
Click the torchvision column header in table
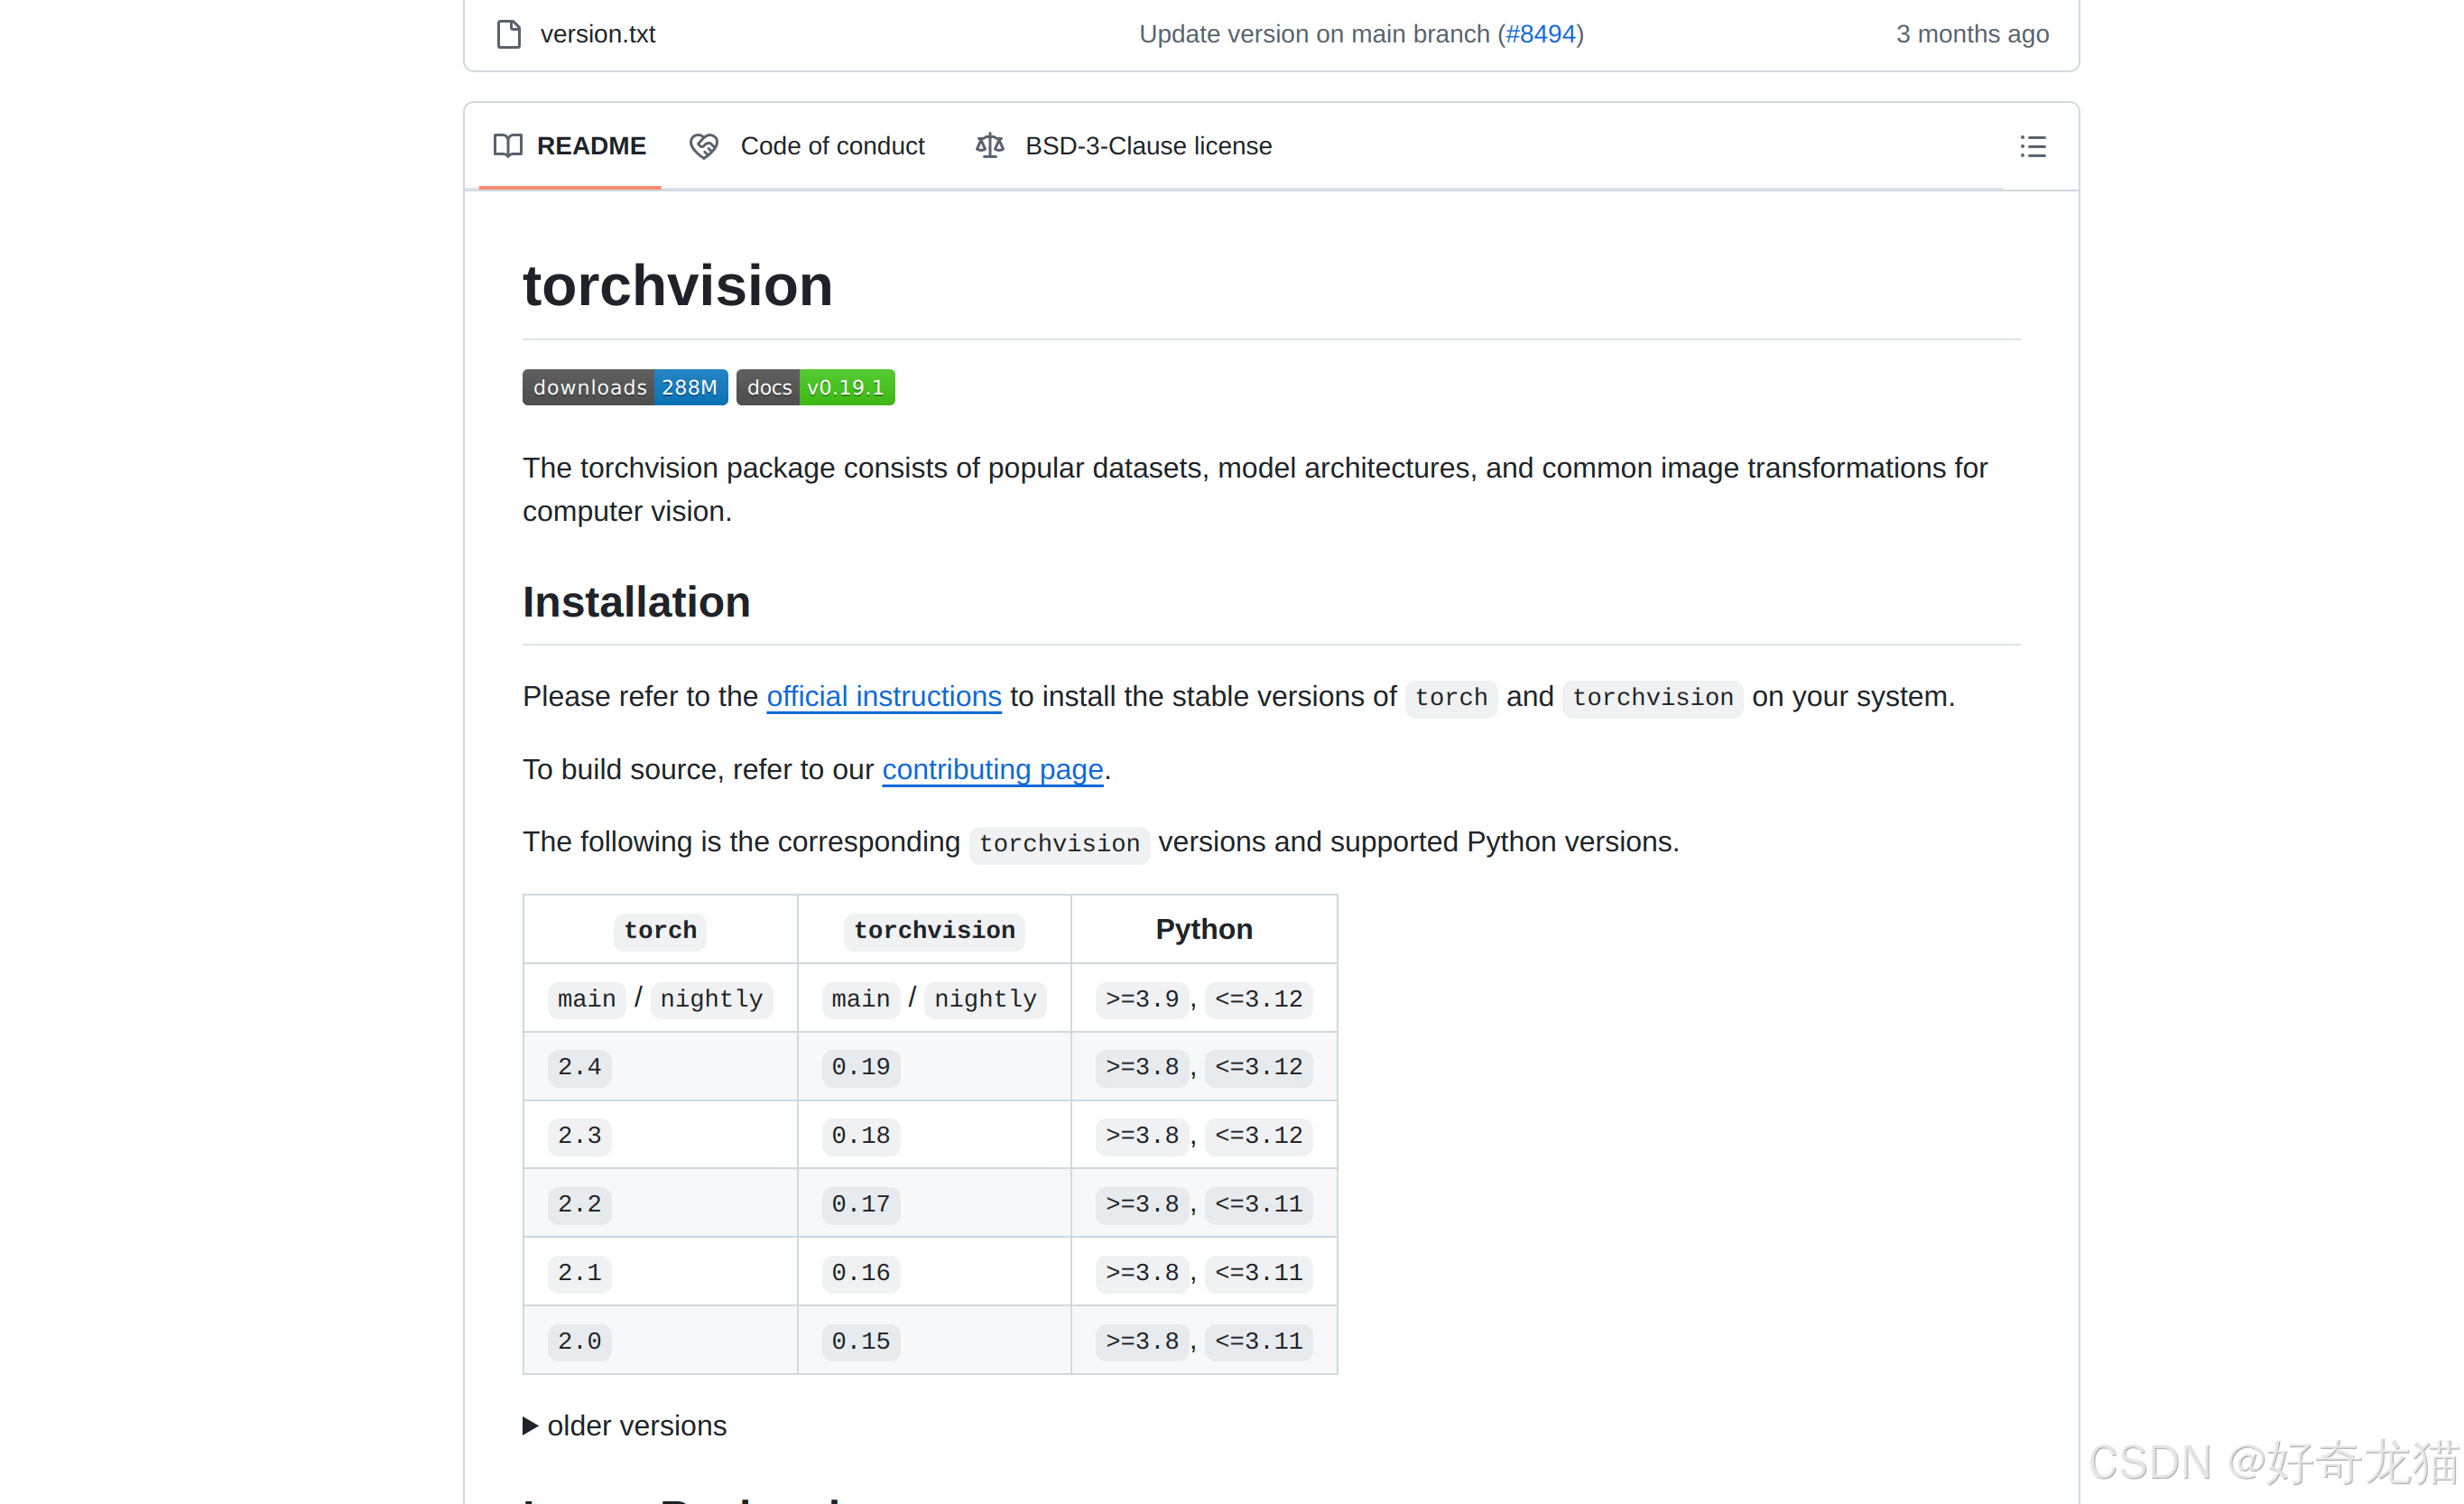[x=934, y=929]
